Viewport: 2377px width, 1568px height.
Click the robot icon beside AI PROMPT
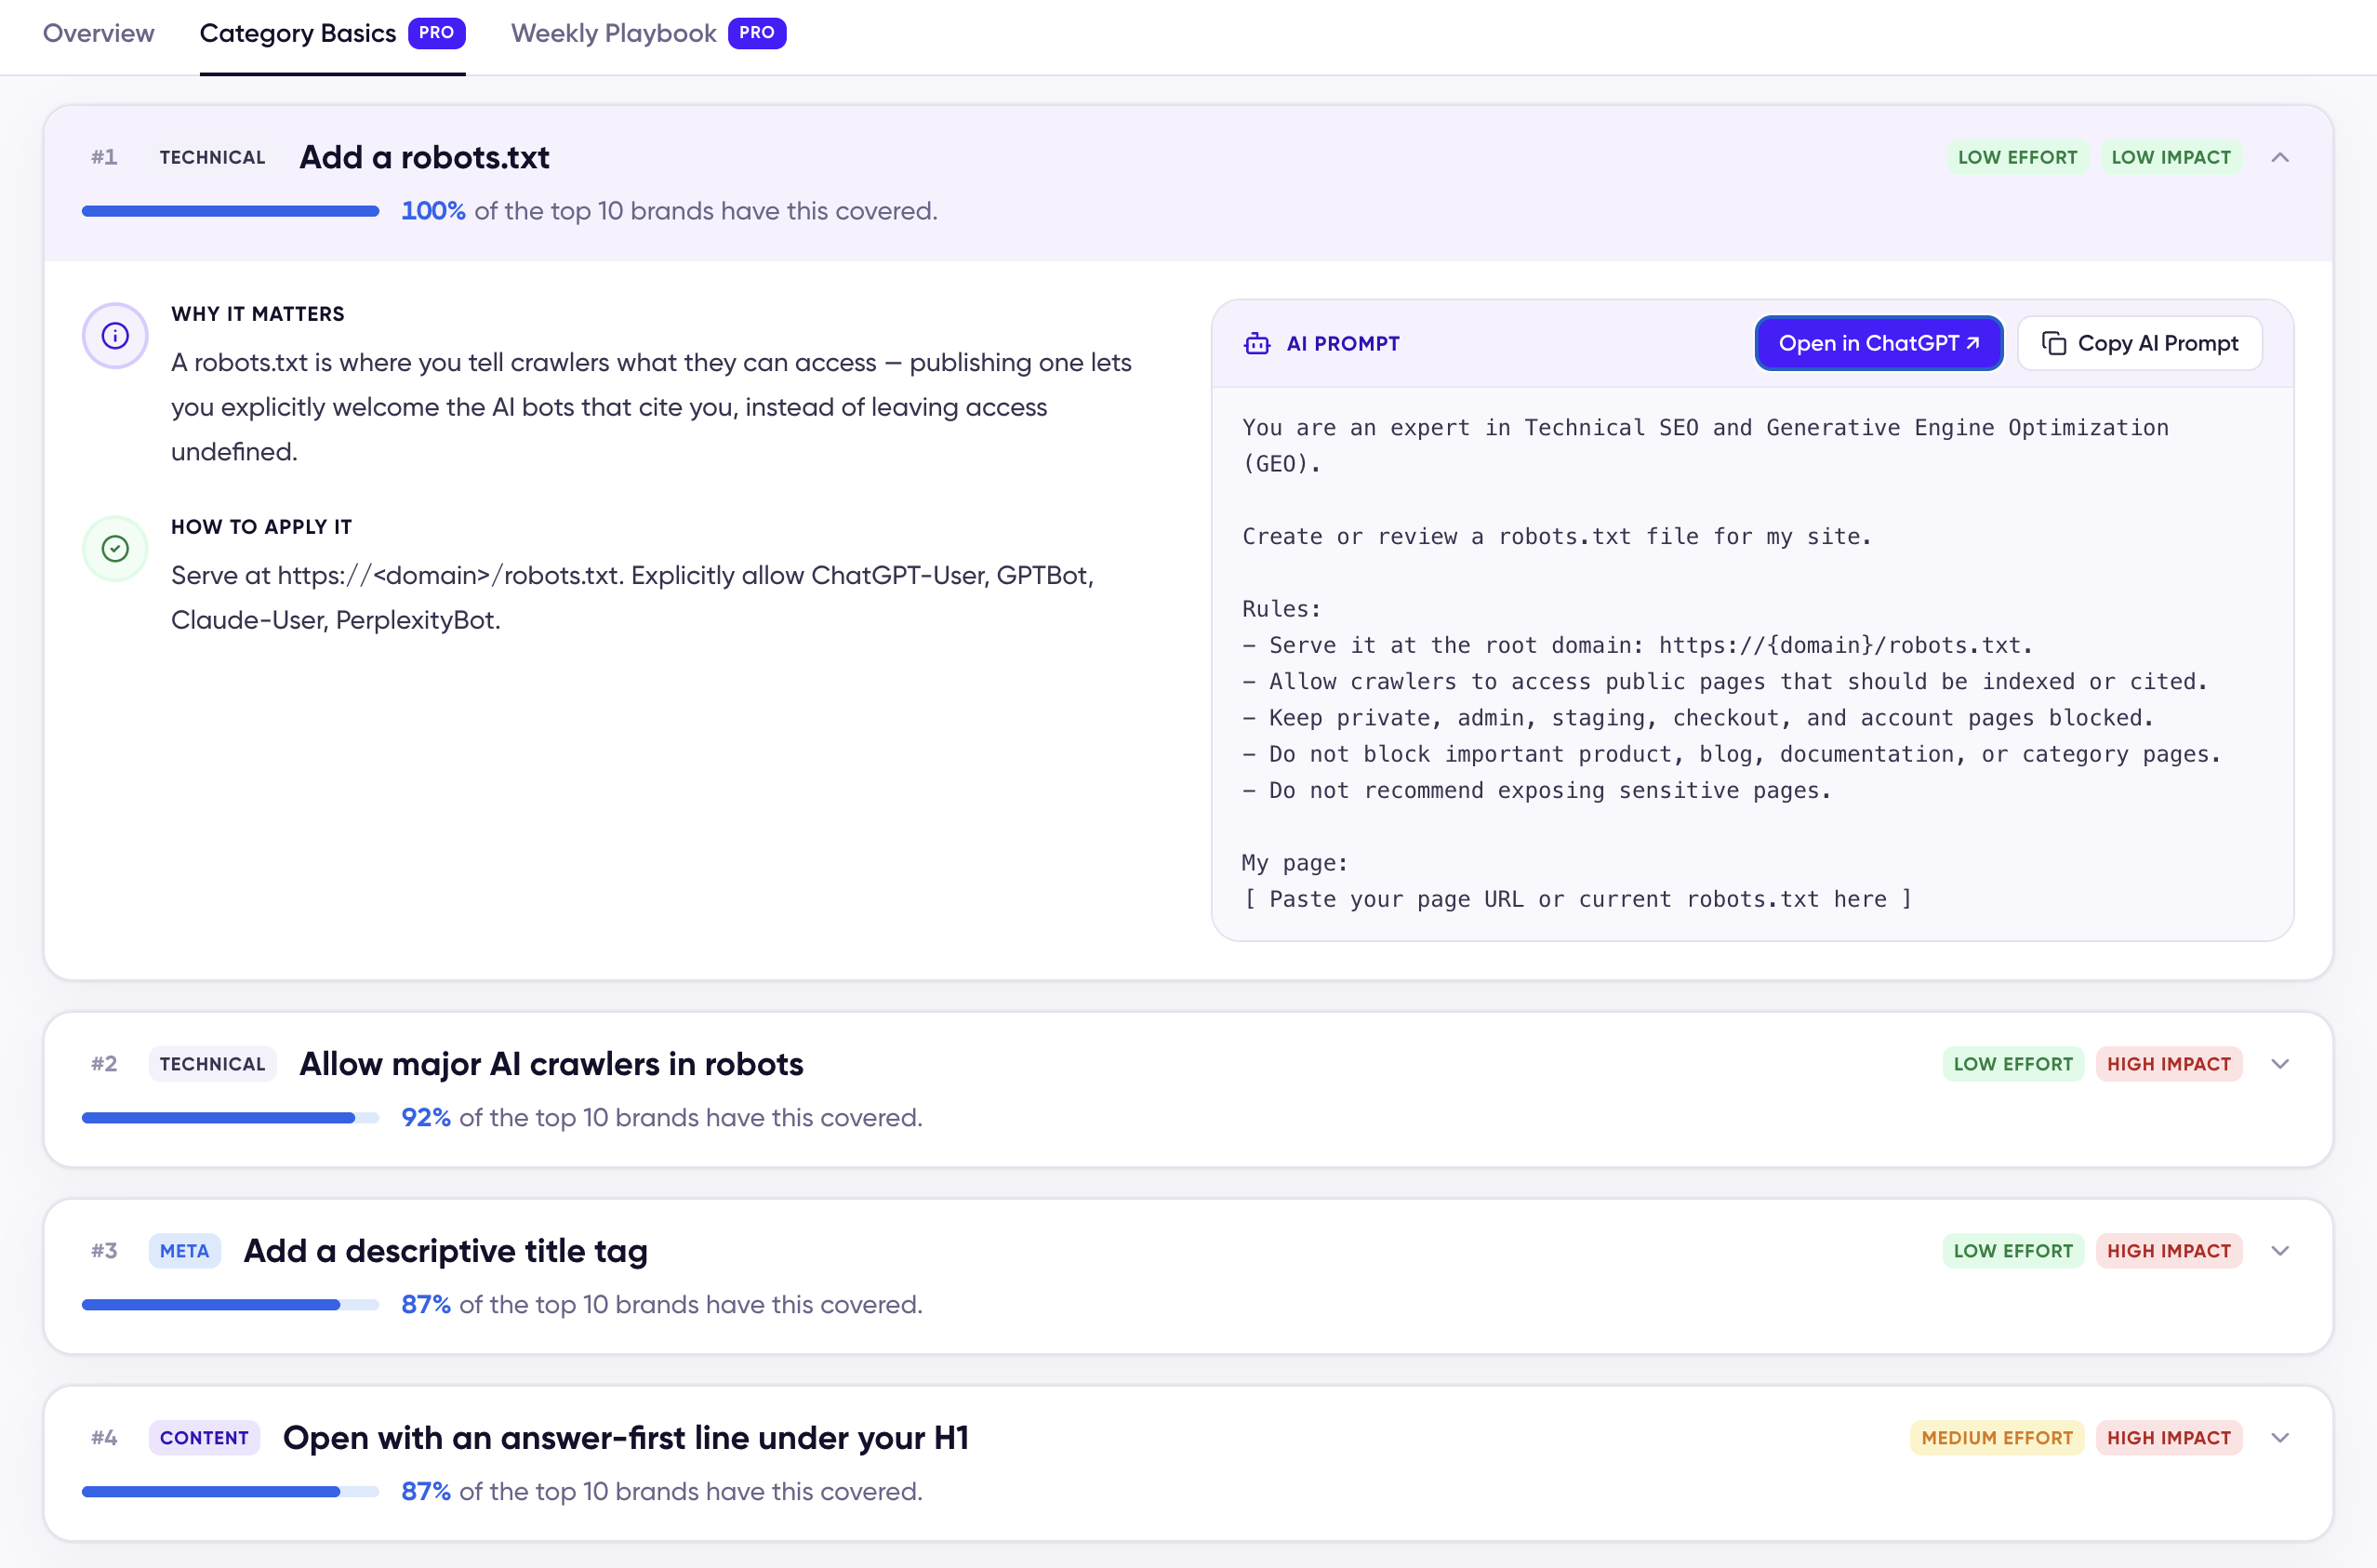tap(1257, 343)
